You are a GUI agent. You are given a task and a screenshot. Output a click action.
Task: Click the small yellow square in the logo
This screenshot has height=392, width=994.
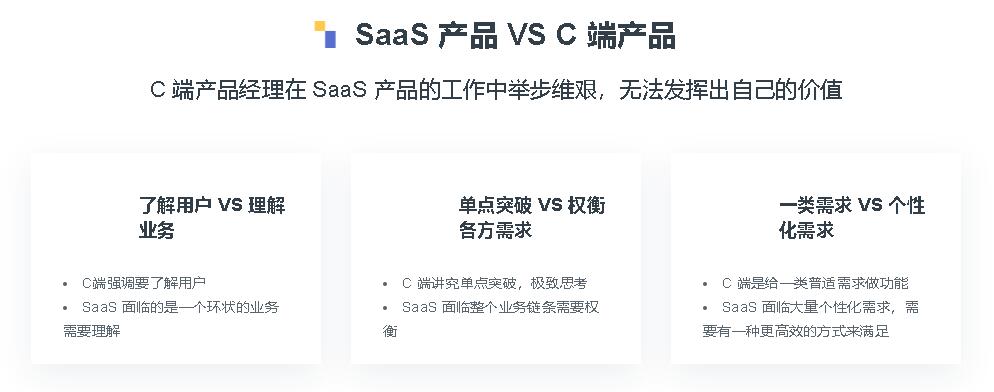tap(320, 26)
